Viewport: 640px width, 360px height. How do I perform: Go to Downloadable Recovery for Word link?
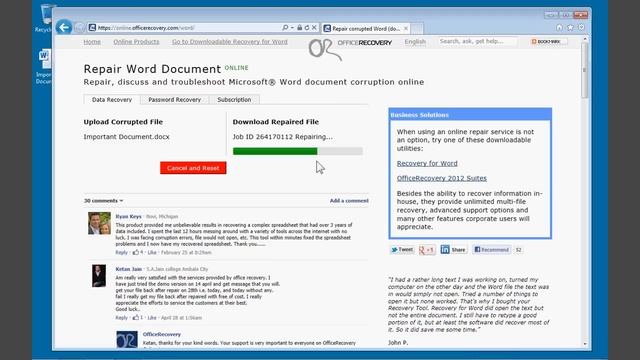click(229, 42)
